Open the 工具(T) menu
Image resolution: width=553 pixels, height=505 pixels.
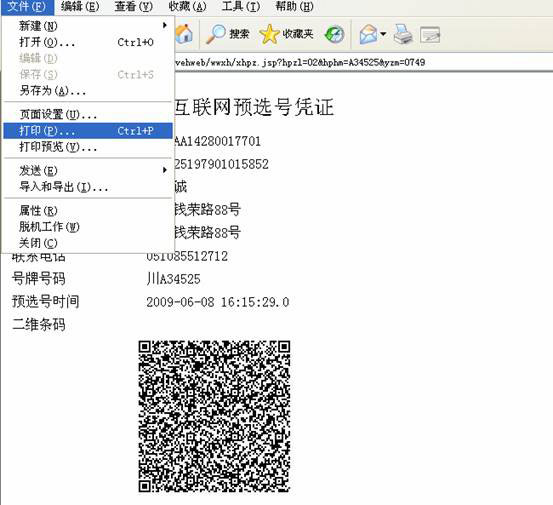point(241,6)
